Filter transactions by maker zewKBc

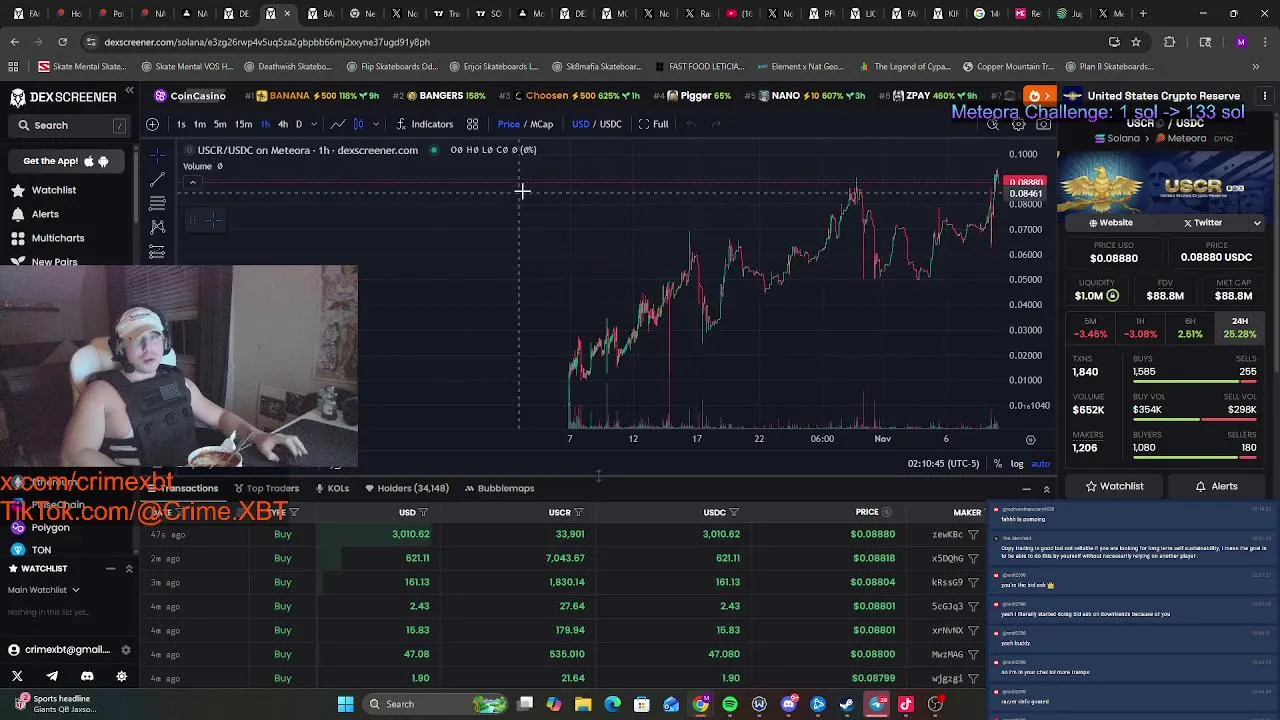coord(973,535)
